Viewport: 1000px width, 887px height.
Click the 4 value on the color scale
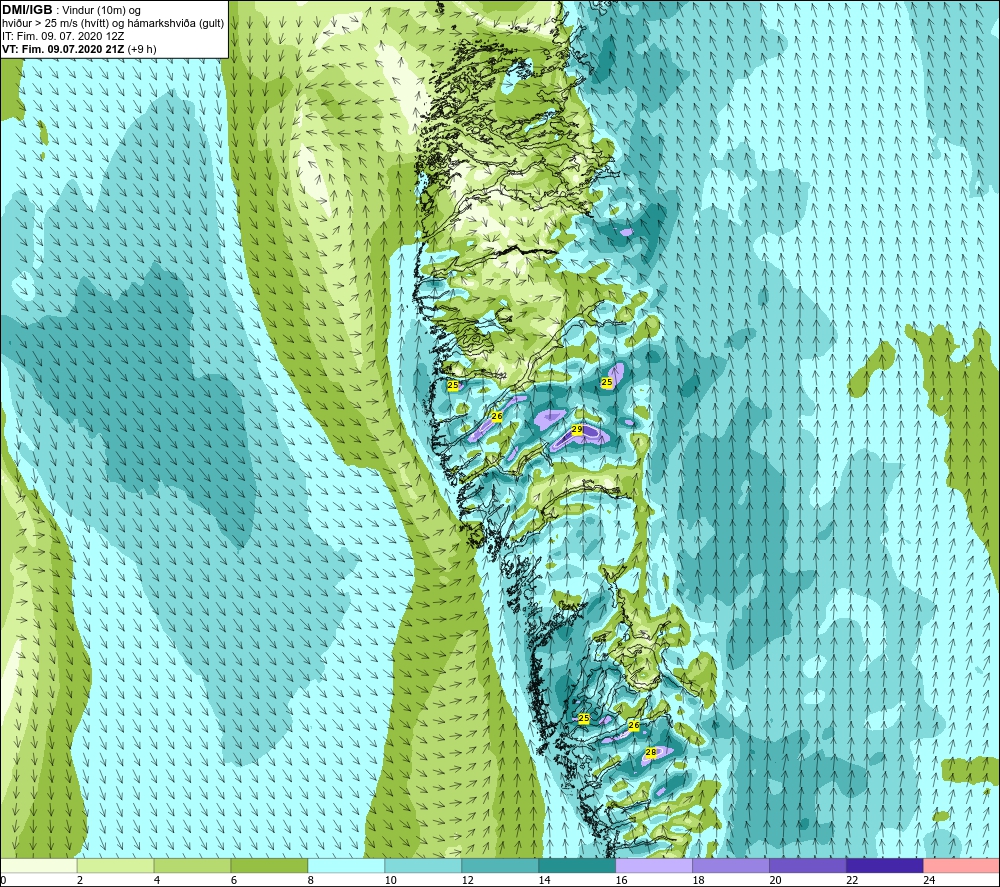(157, 880)
